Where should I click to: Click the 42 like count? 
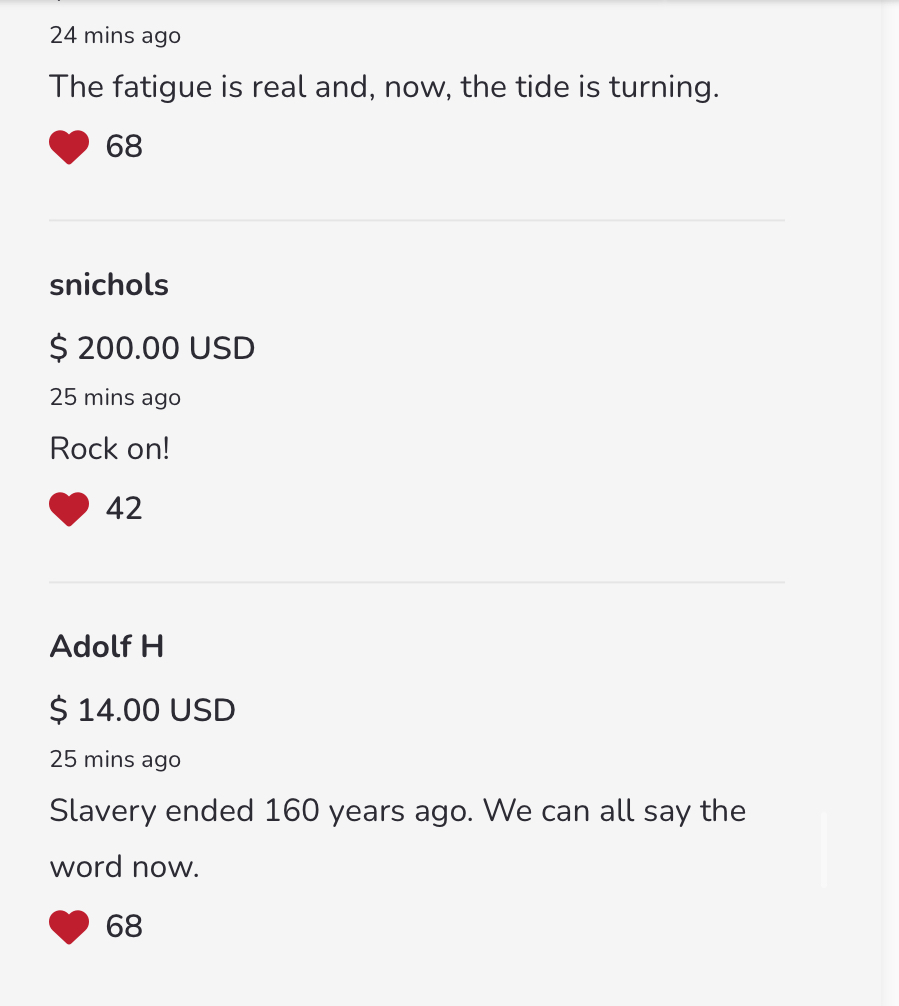click(124, 509)
